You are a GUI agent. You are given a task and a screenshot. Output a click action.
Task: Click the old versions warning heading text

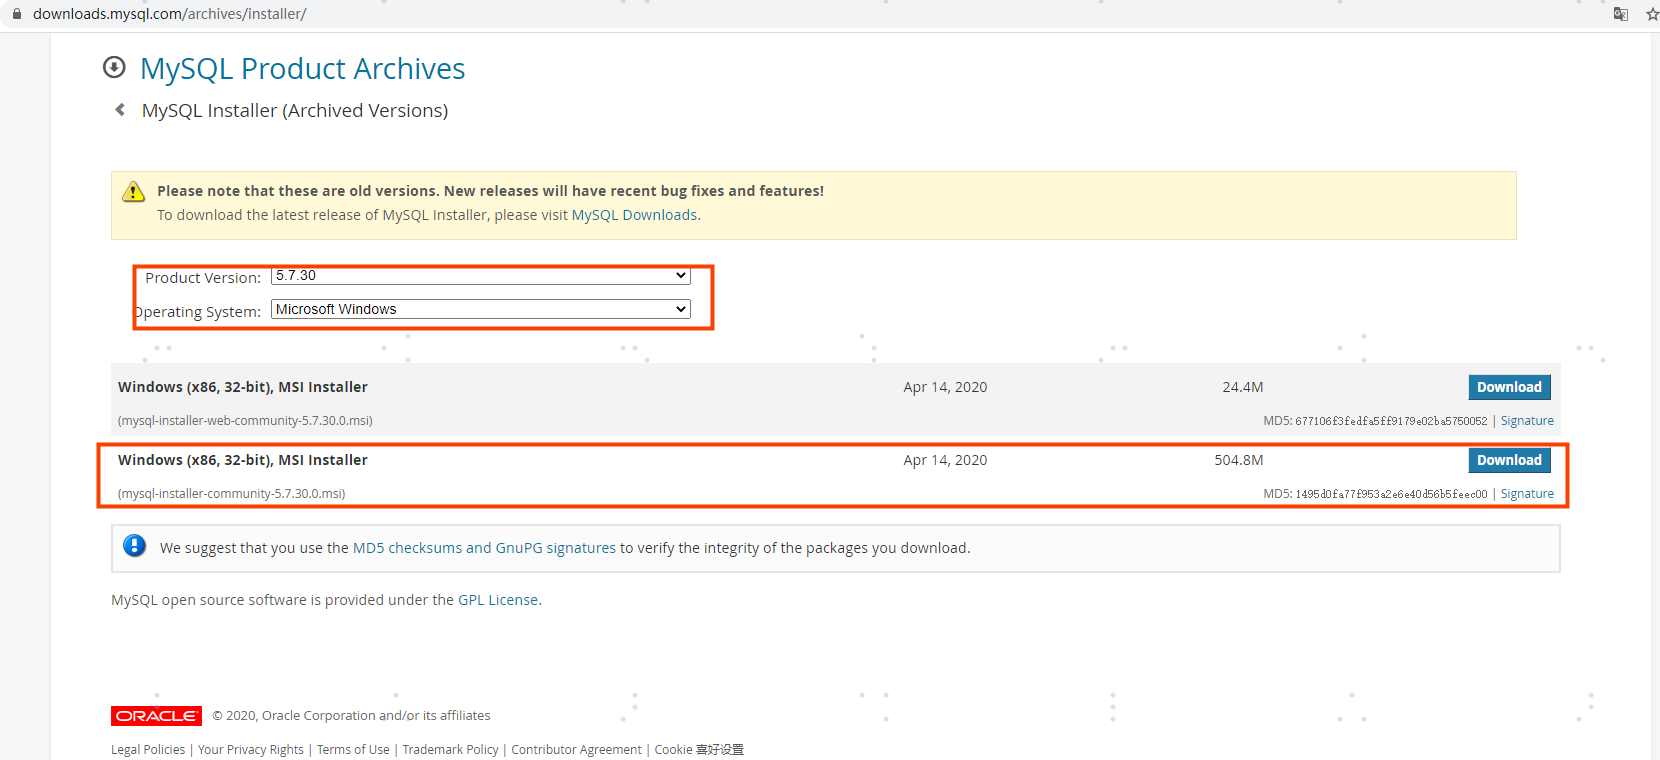pos(490,191)
